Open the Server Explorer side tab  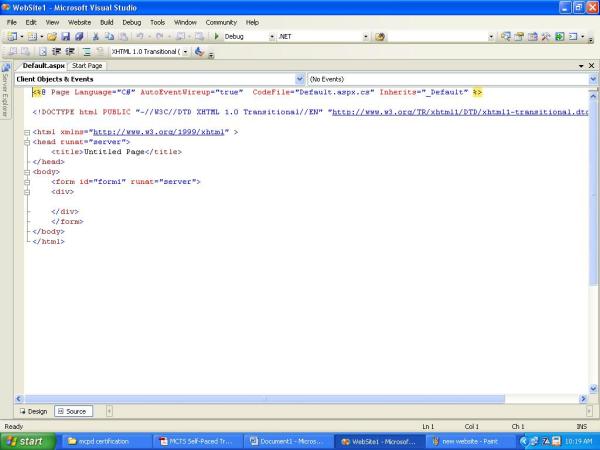coord(5,90)
